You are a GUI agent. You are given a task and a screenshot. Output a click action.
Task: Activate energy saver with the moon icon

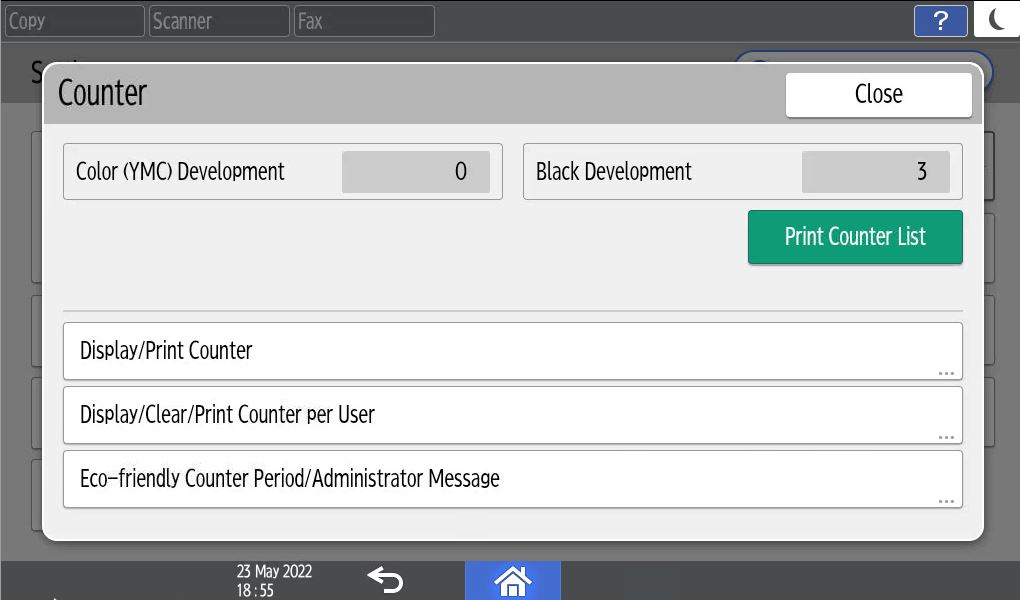click(x=996, y=20)
